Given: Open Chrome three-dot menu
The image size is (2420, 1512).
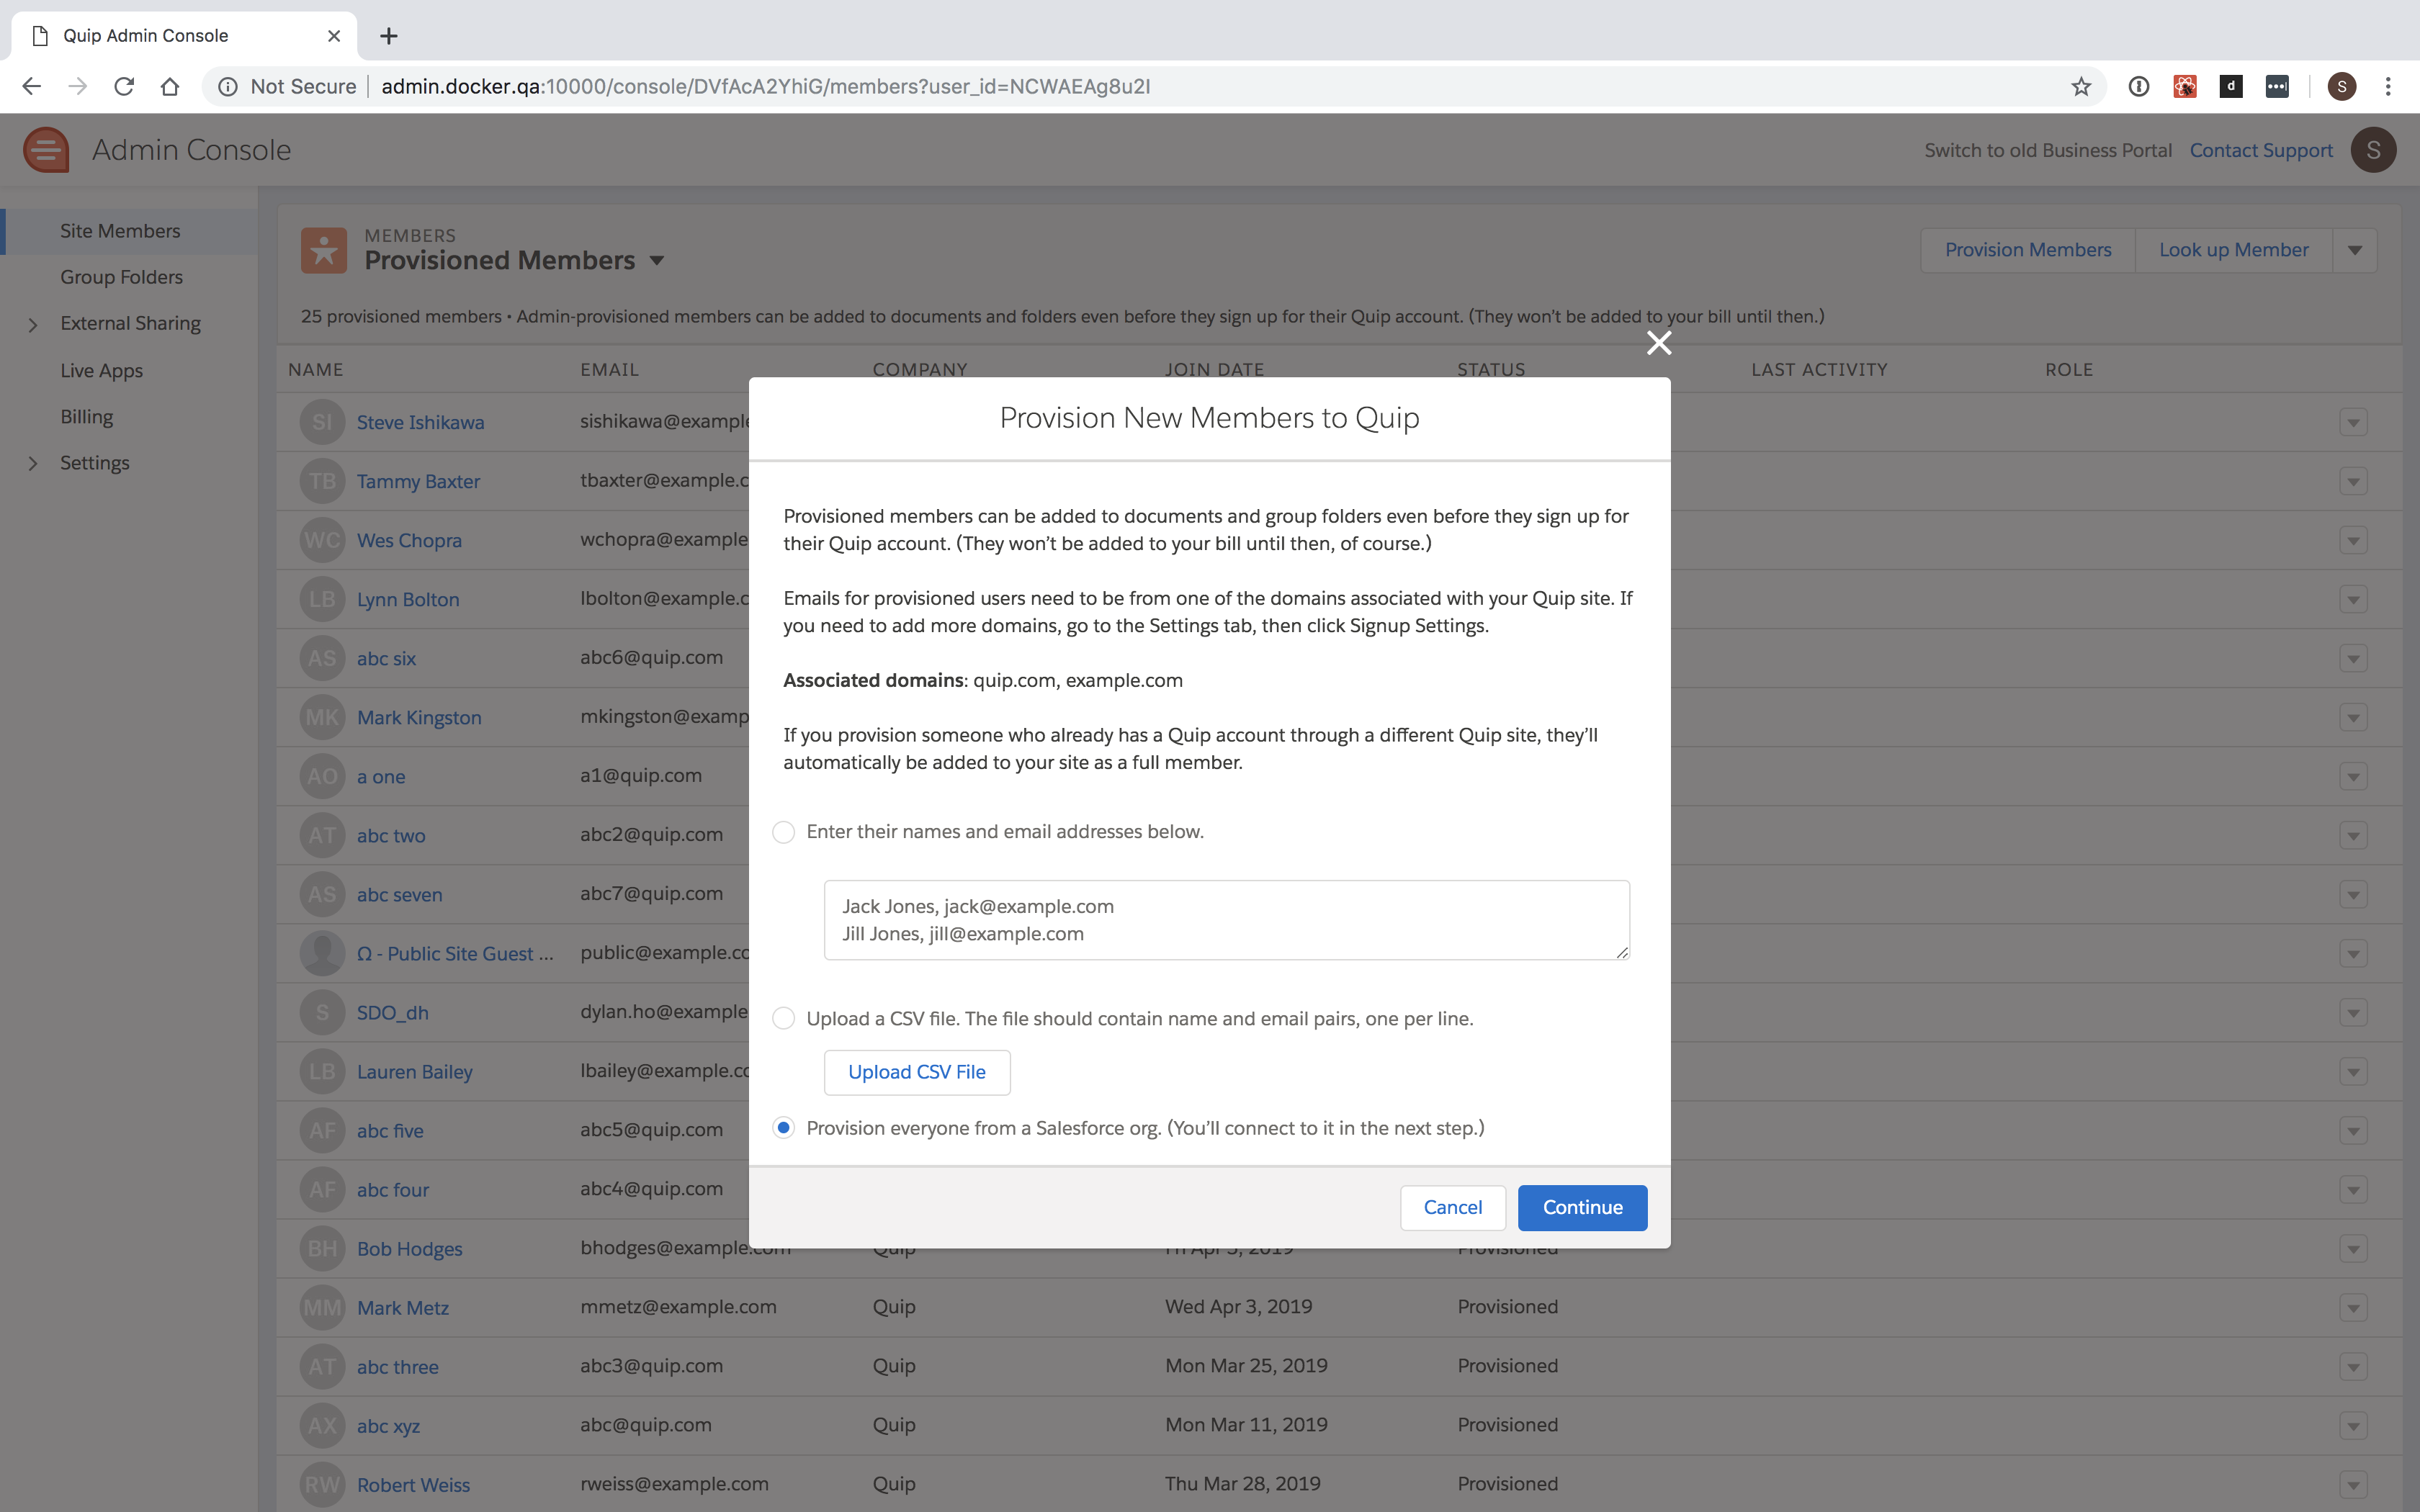Looking at the screenshot, I should point(2388,87).
